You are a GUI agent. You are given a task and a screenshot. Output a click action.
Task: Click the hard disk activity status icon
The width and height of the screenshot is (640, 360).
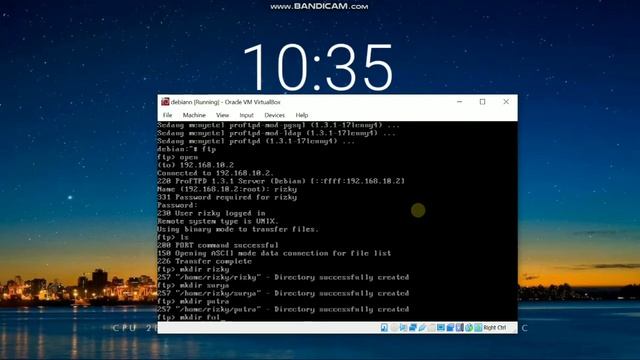384,327
